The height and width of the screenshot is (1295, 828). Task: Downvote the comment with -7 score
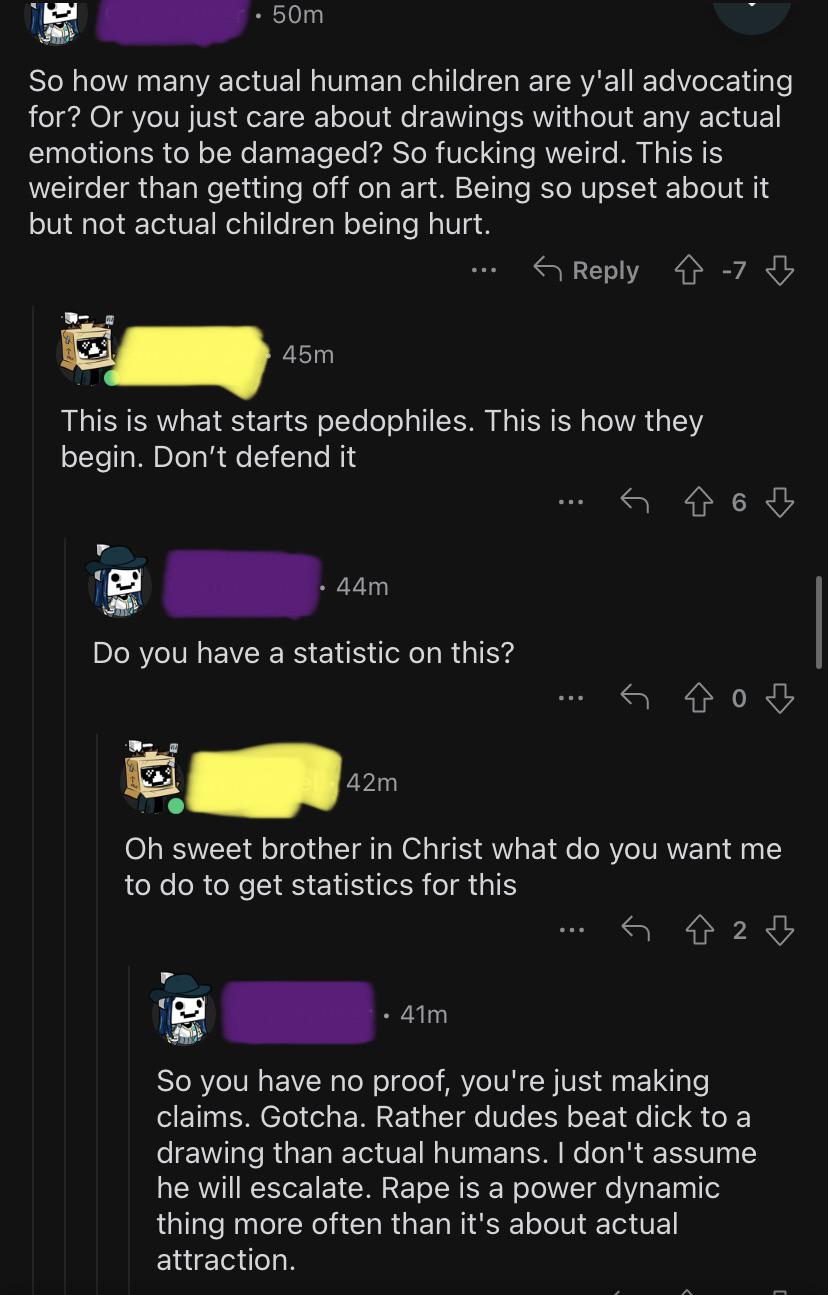coord(780,270)
